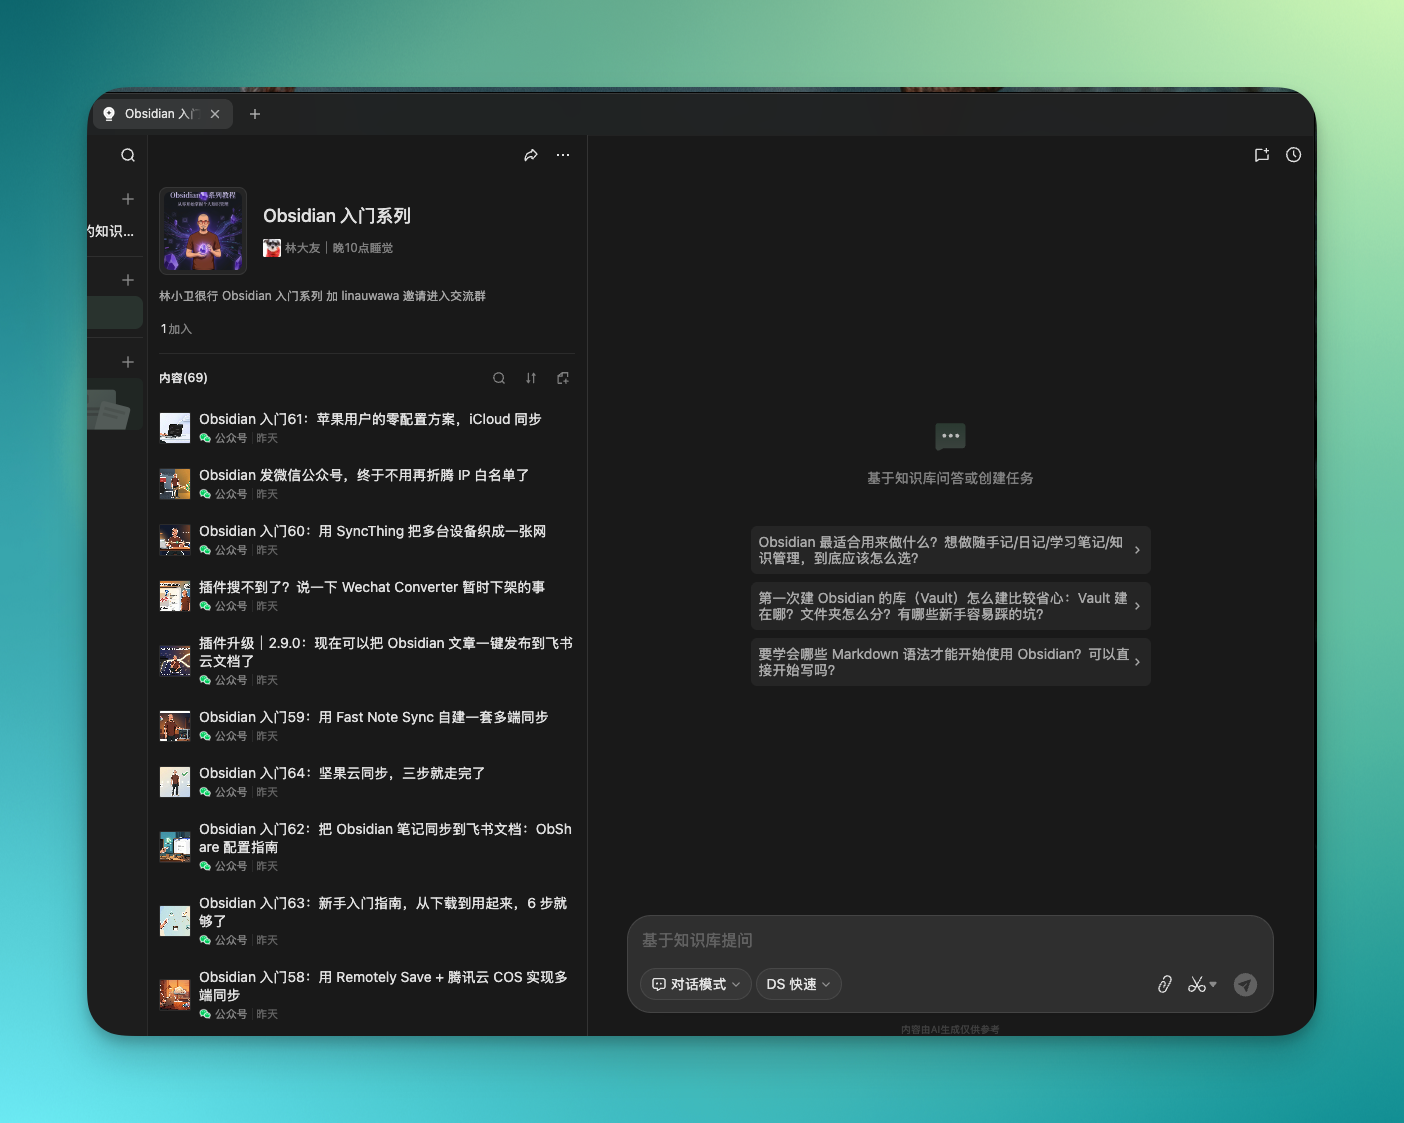
Task: Search within 内容(69) list
Action: 499,378
